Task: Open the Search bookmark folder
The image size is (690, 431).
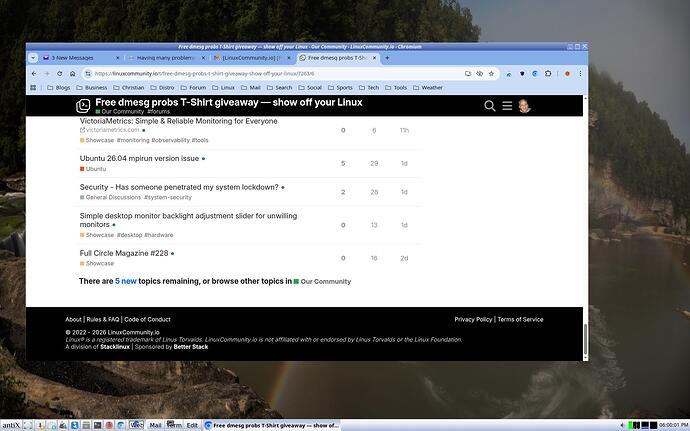Action: coord(279,88)
